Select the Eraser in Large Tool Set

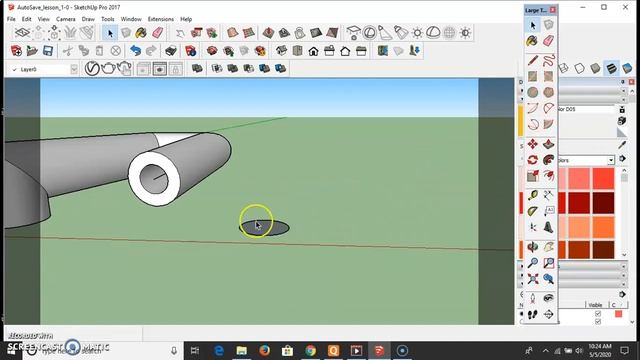[549, 41]
